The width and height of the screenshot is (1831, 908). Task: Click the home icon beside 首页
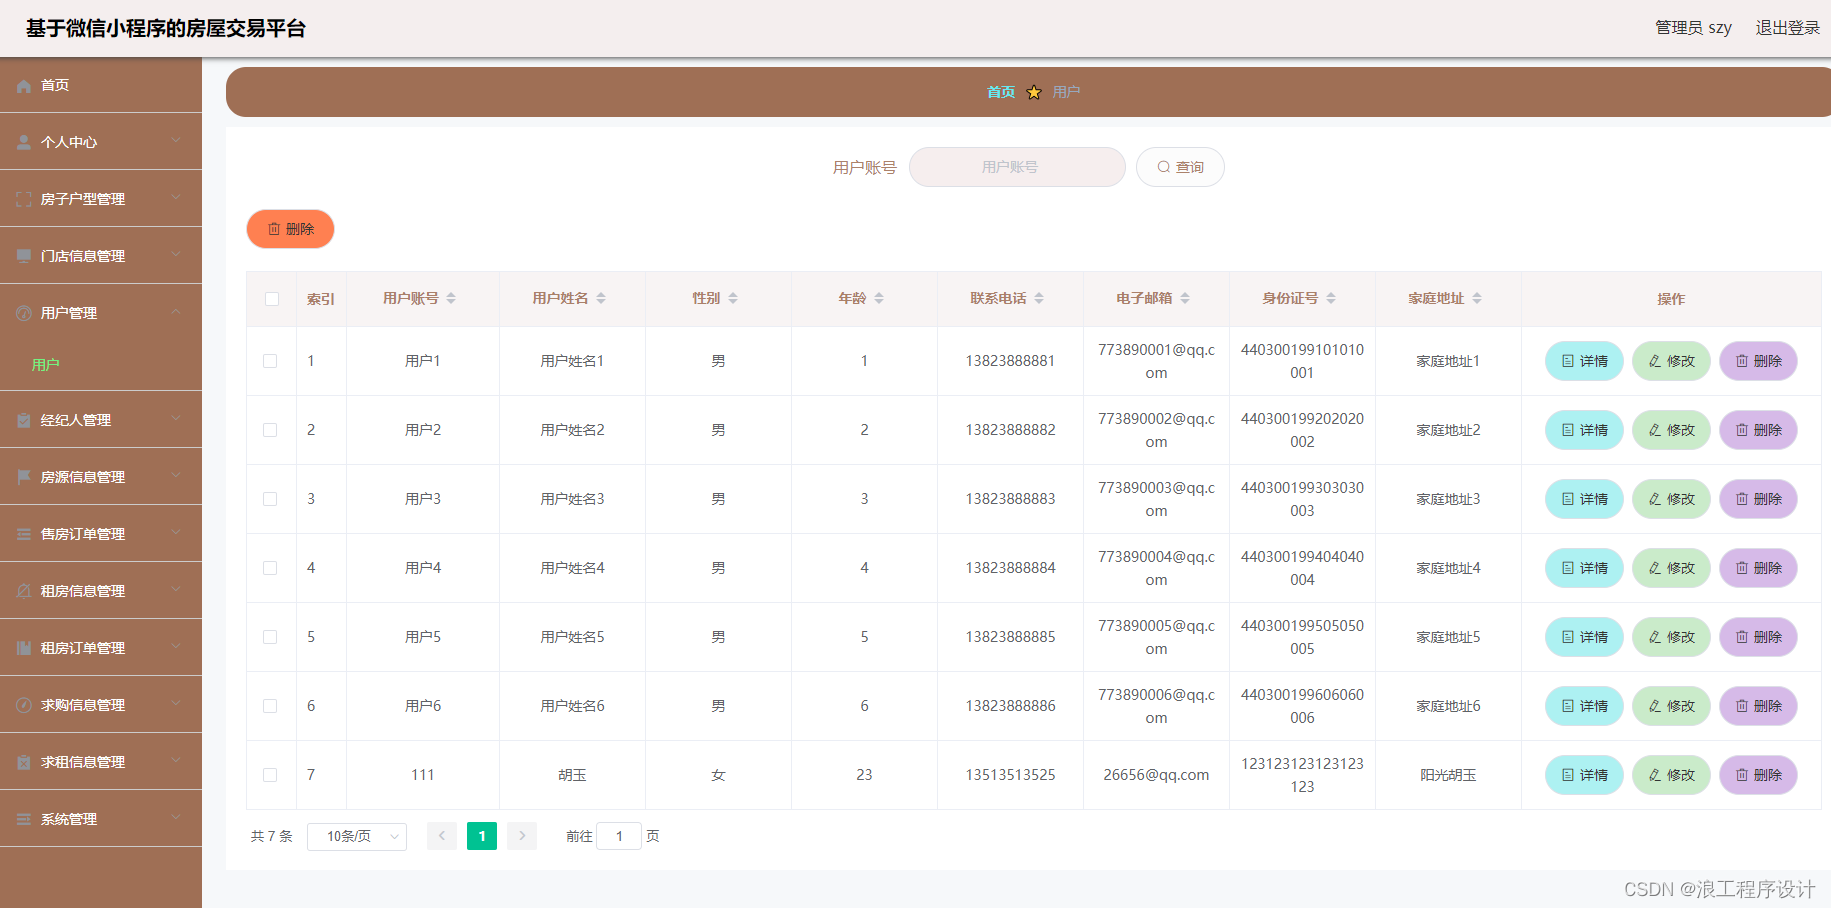[24, 86]
